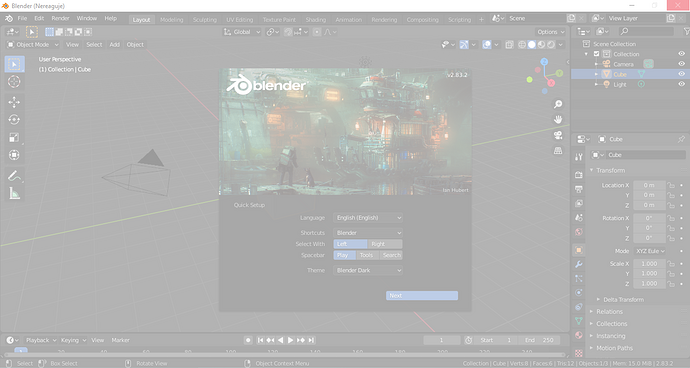Select the Move tool in the toolbar

point(14,102)
